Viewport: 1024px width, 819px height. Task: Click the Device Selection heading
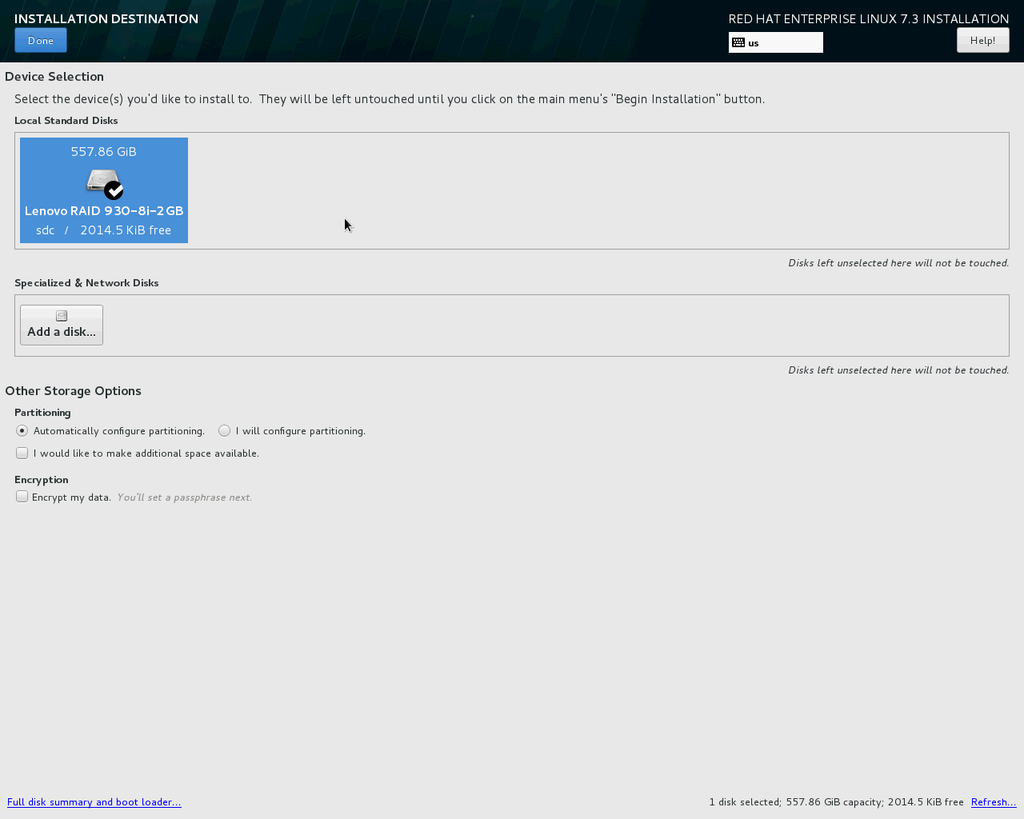coord(54,76)
